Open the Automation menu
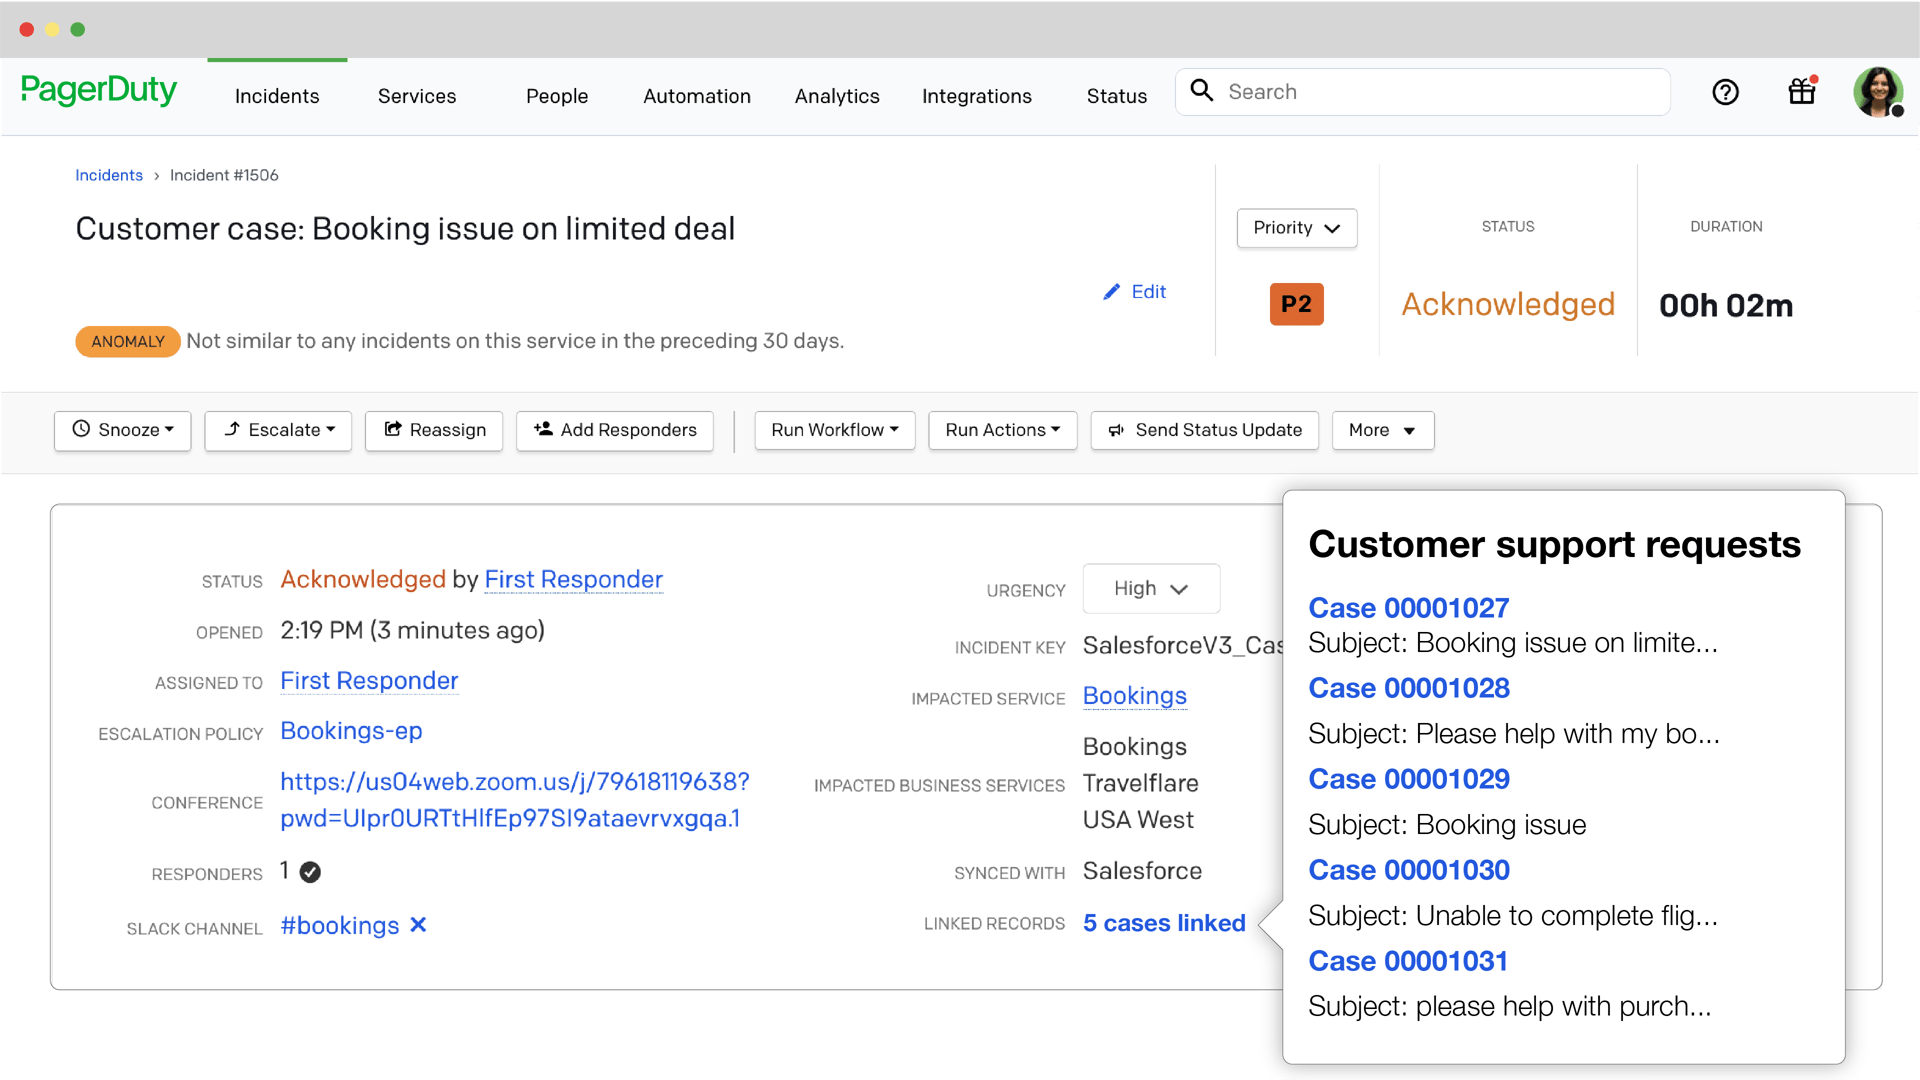The height and width of the screenshot is (1080, 1920). click(697, 96)
